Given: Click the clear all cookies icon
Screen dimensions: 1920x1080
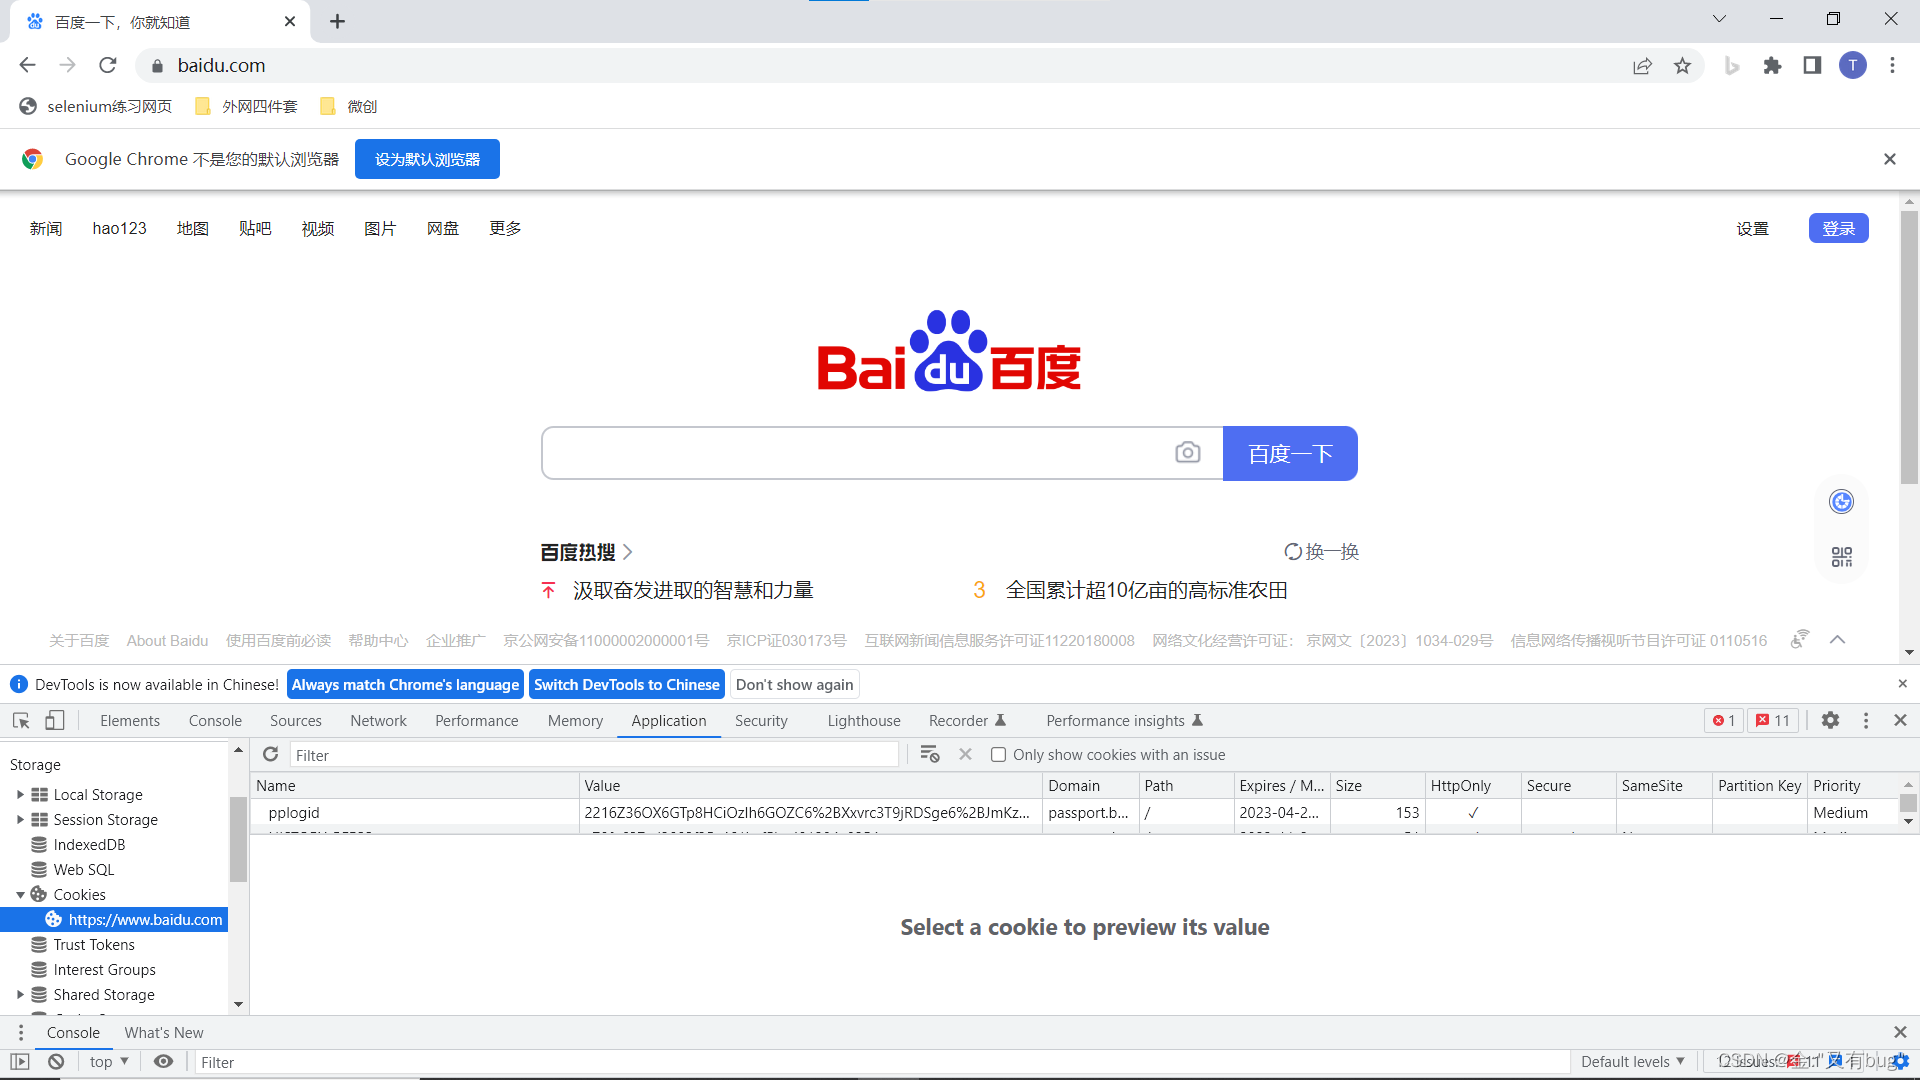Looking at the screenshot, I should pyautogui.click(x=929, y=754).
